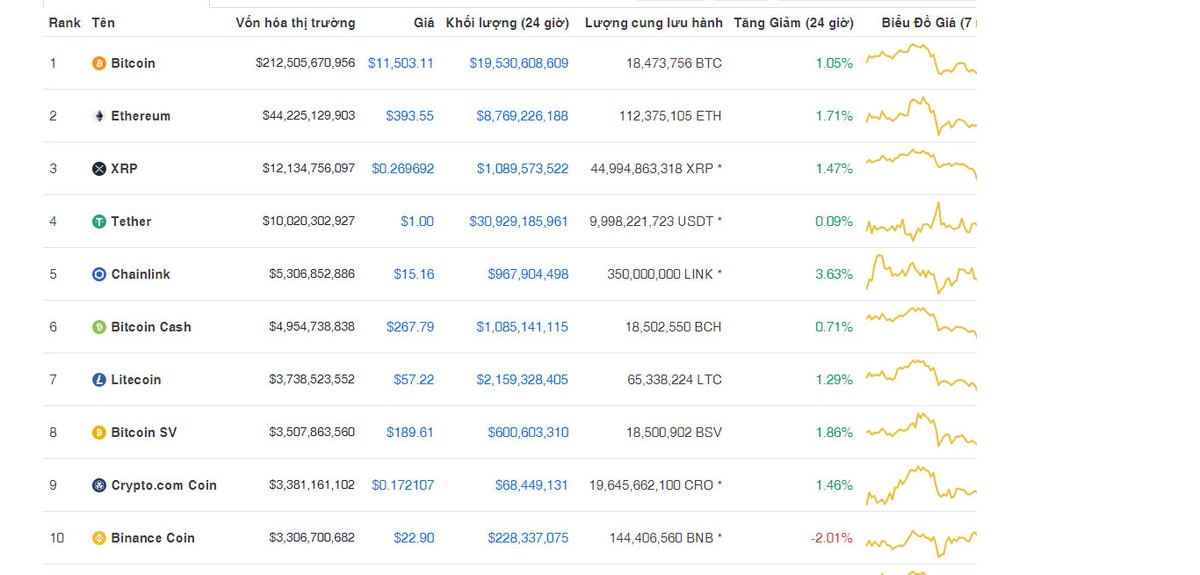Sort by Tên column header
The image size is (1200, 575).
[x=103, y=22]
